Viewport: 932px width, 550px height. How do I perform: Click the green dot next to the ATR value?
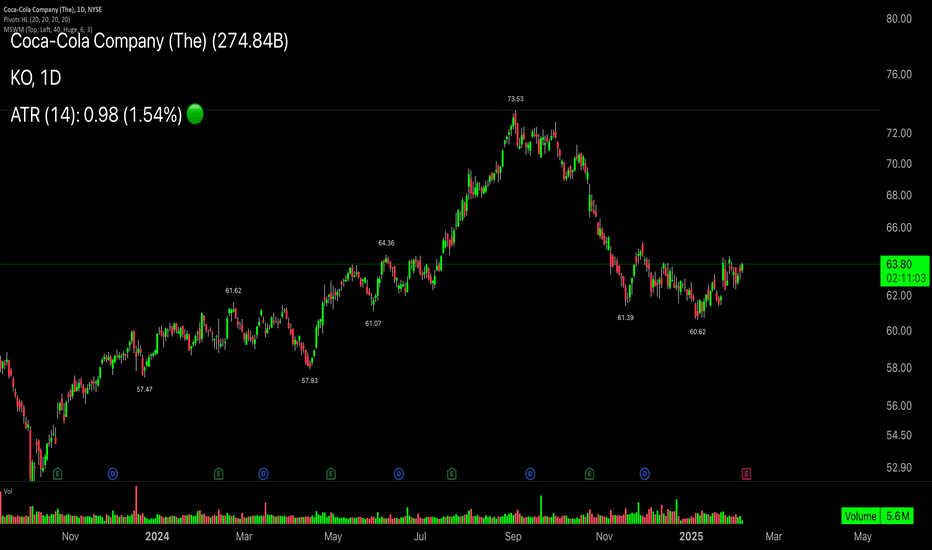click(x=195, y=114)
